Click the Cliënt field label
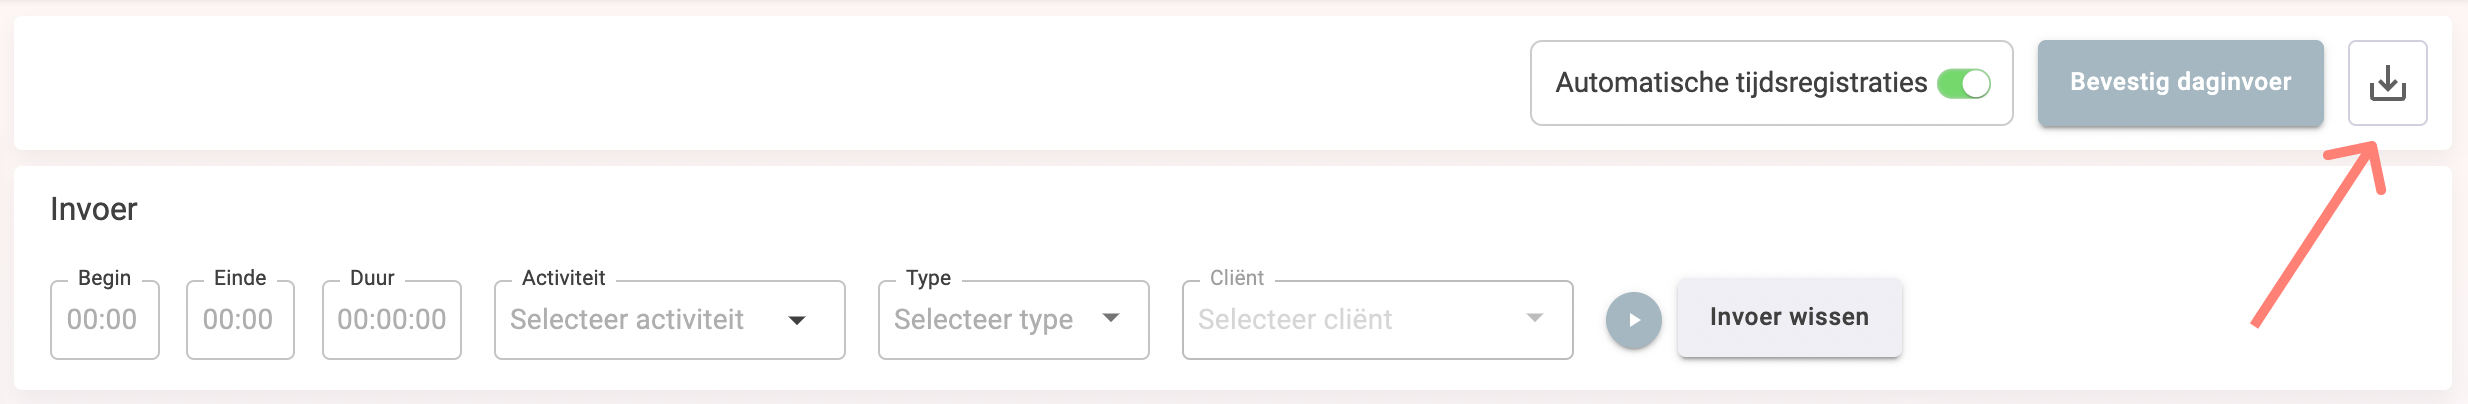 [x=1237, y=278]
